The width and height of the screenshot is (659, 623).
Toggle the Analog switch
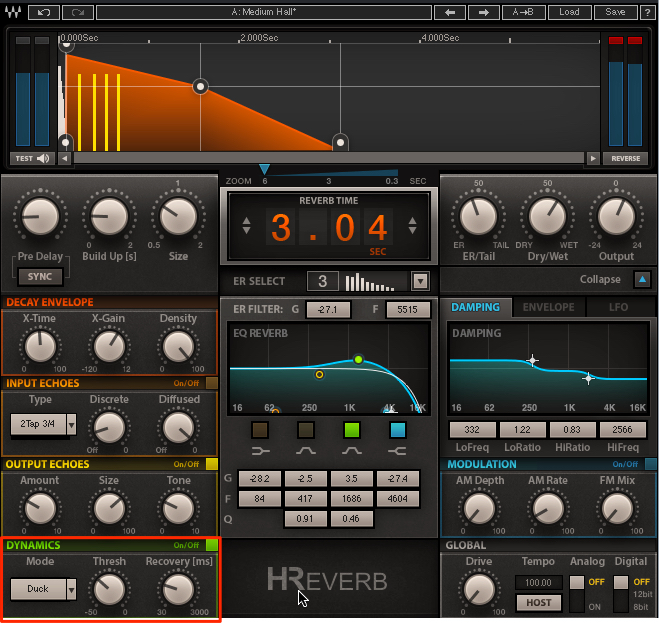coord(577,594)
